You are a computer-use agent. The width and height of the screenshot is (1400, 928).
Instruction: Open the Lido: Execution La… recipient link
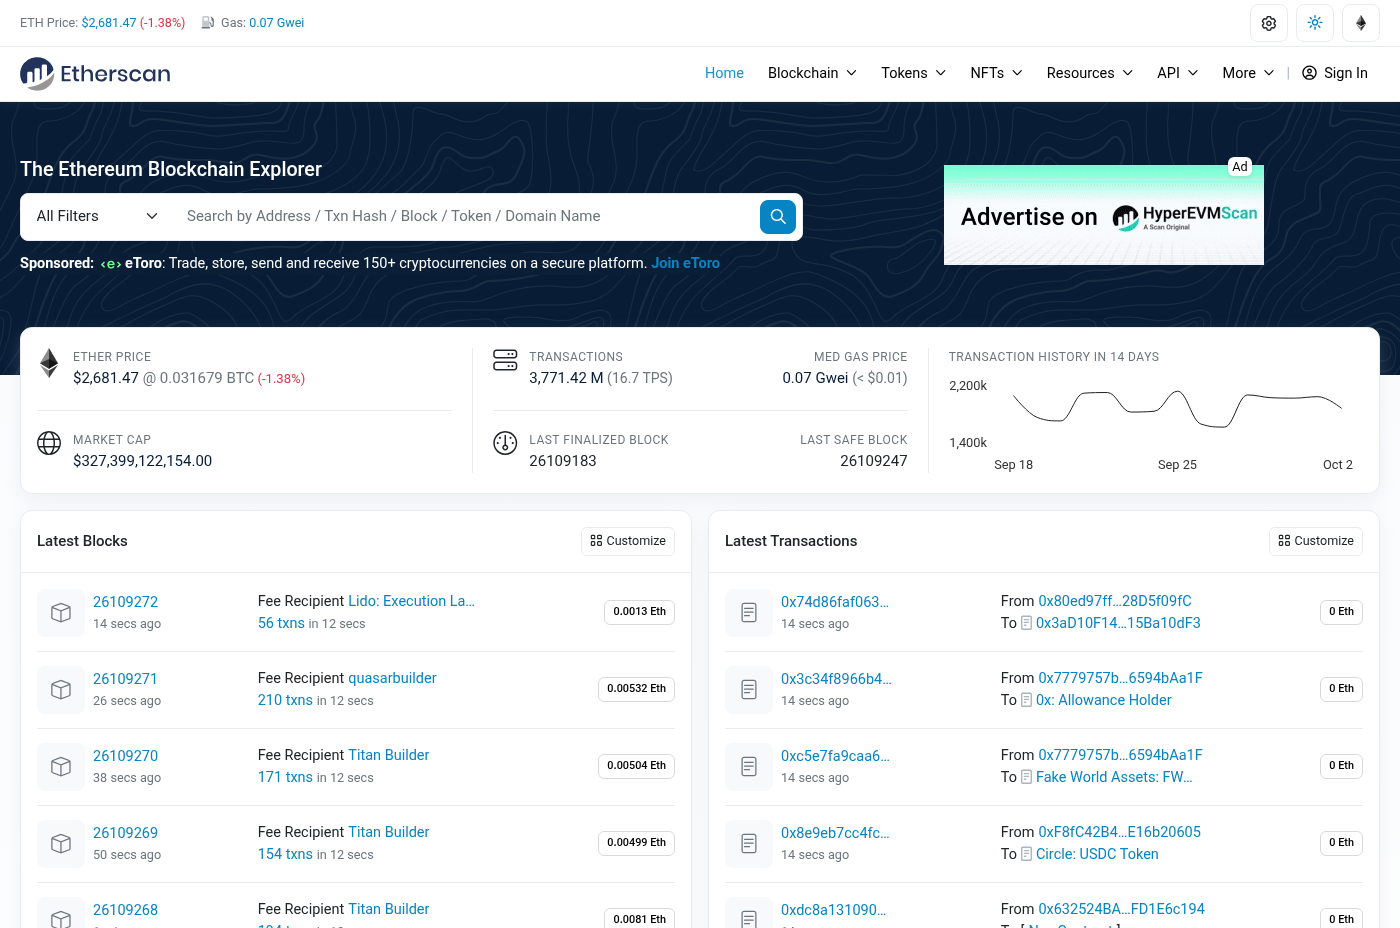pyautogui.click(x=411, y=601)
